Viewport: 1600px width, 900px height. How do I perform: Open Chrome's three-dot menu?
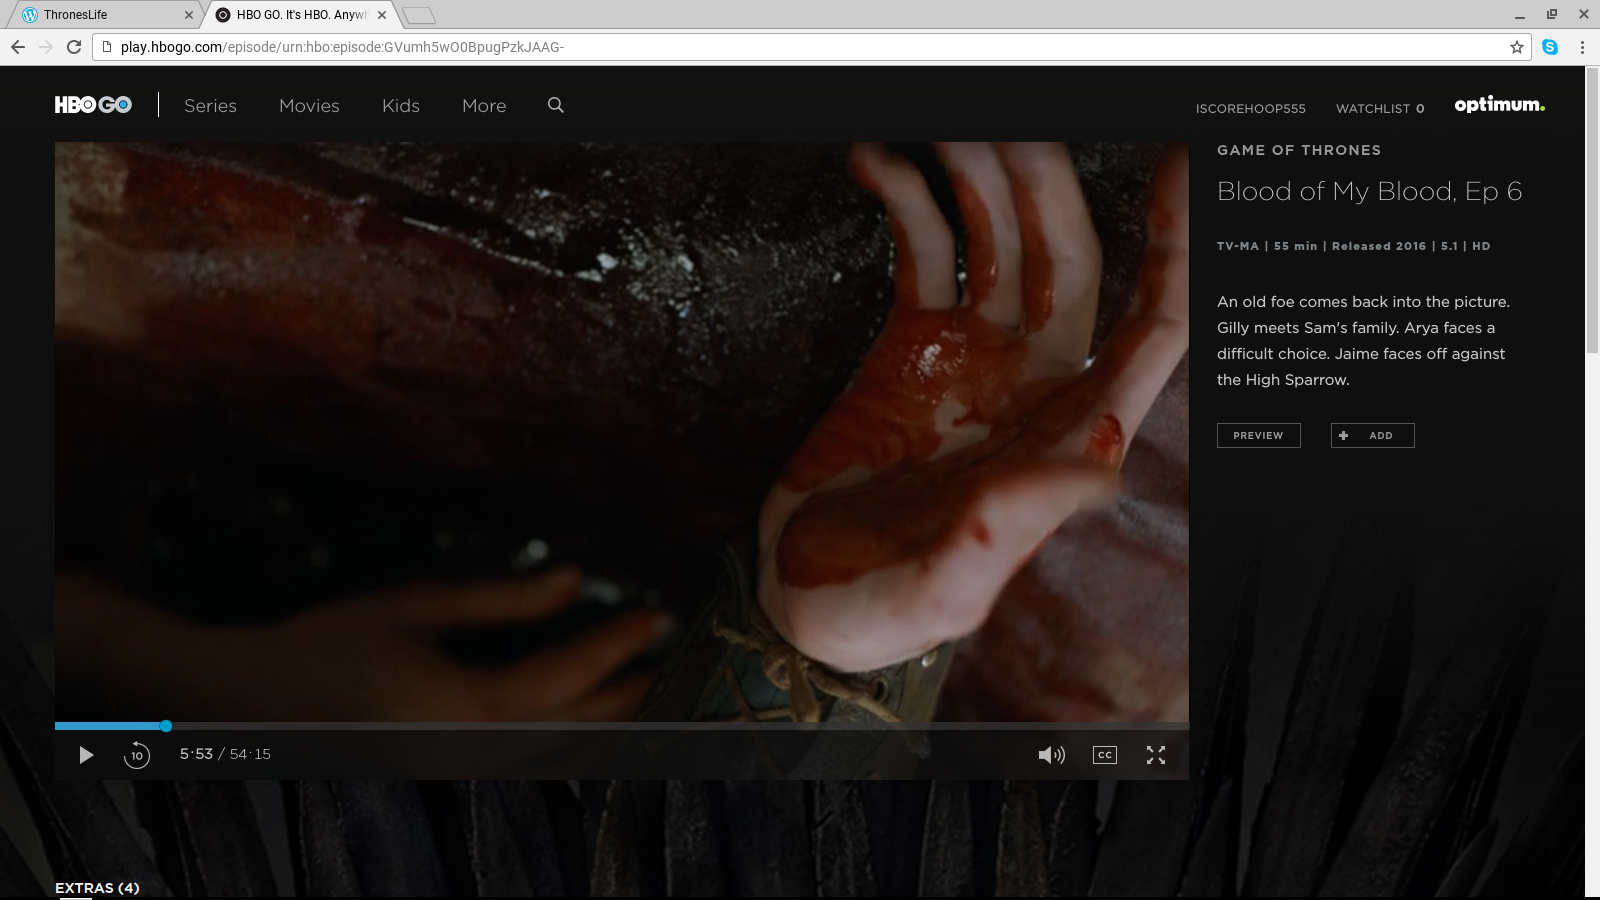1582,47
